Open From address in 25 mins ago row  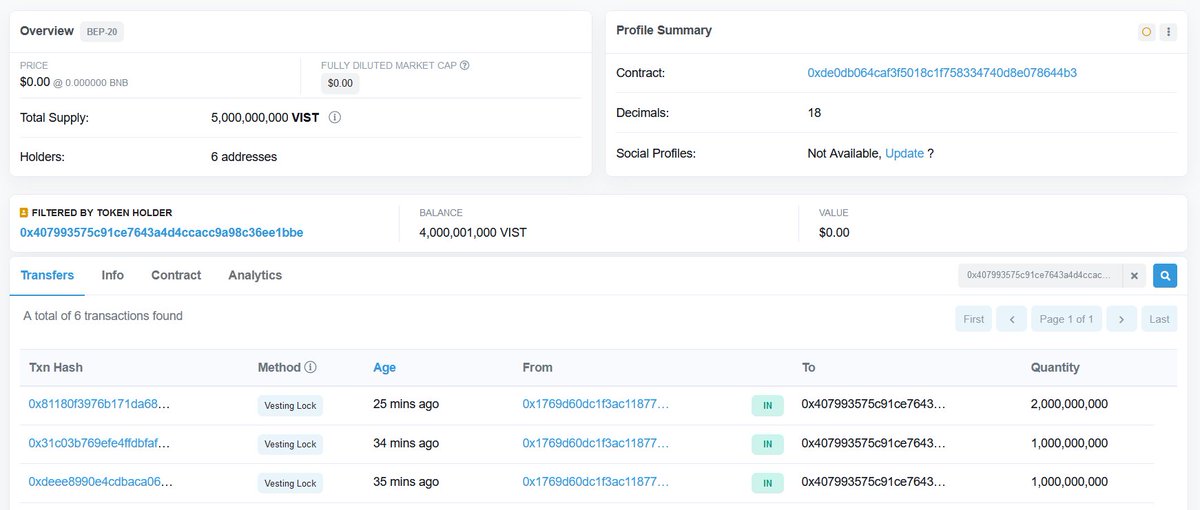[x=595, y=404]
